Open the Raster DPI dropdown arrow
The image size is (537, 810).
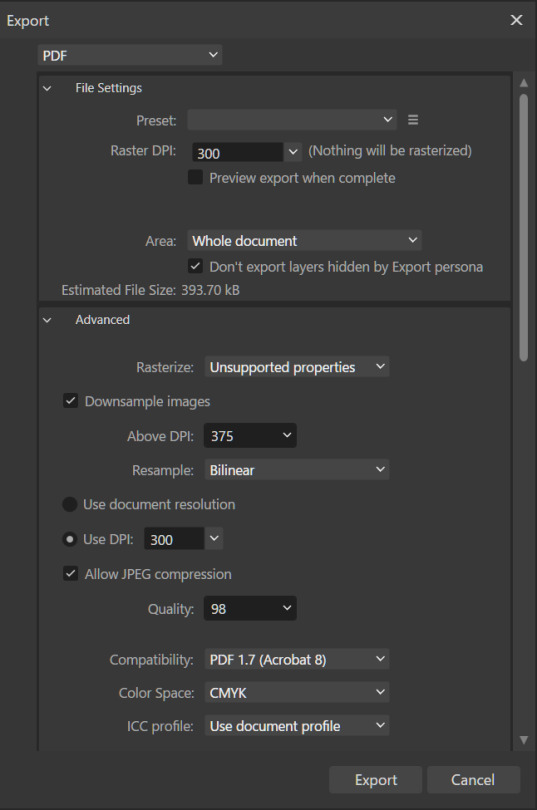tap(293, 152)
